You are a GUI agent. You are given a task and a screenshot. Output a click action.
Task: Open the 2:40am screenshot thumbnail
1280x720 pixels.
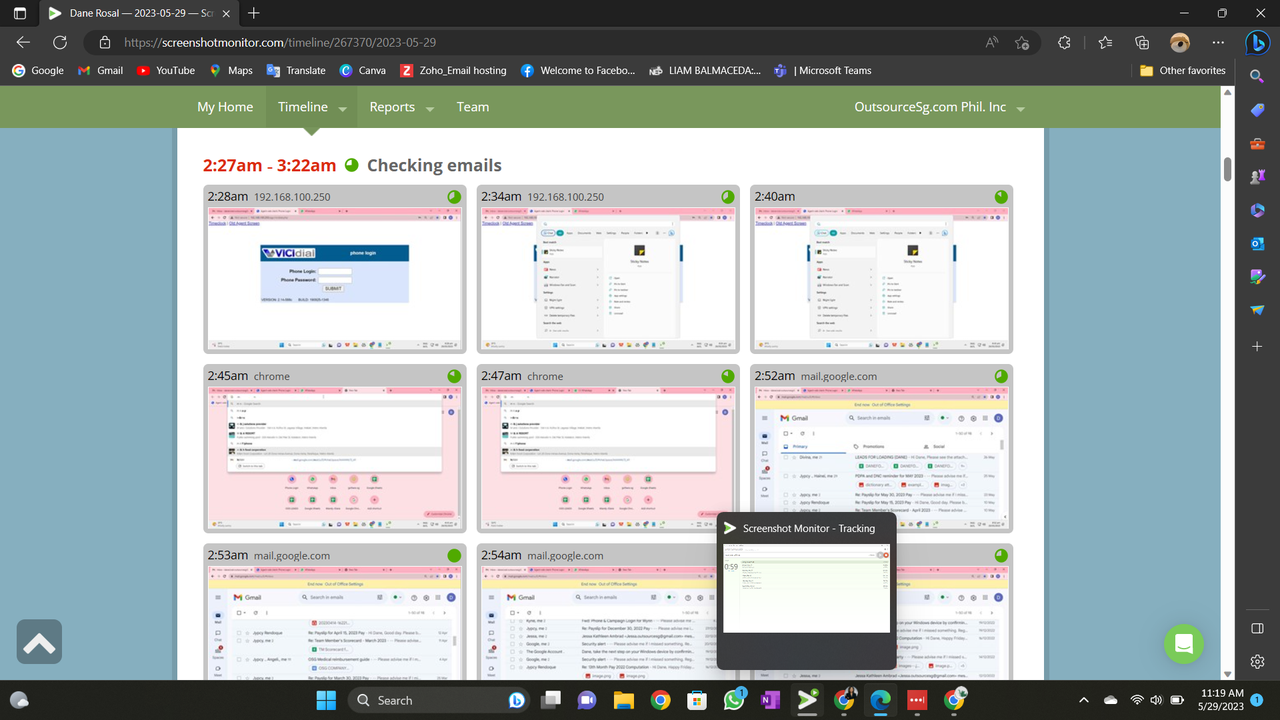(881, 280)
